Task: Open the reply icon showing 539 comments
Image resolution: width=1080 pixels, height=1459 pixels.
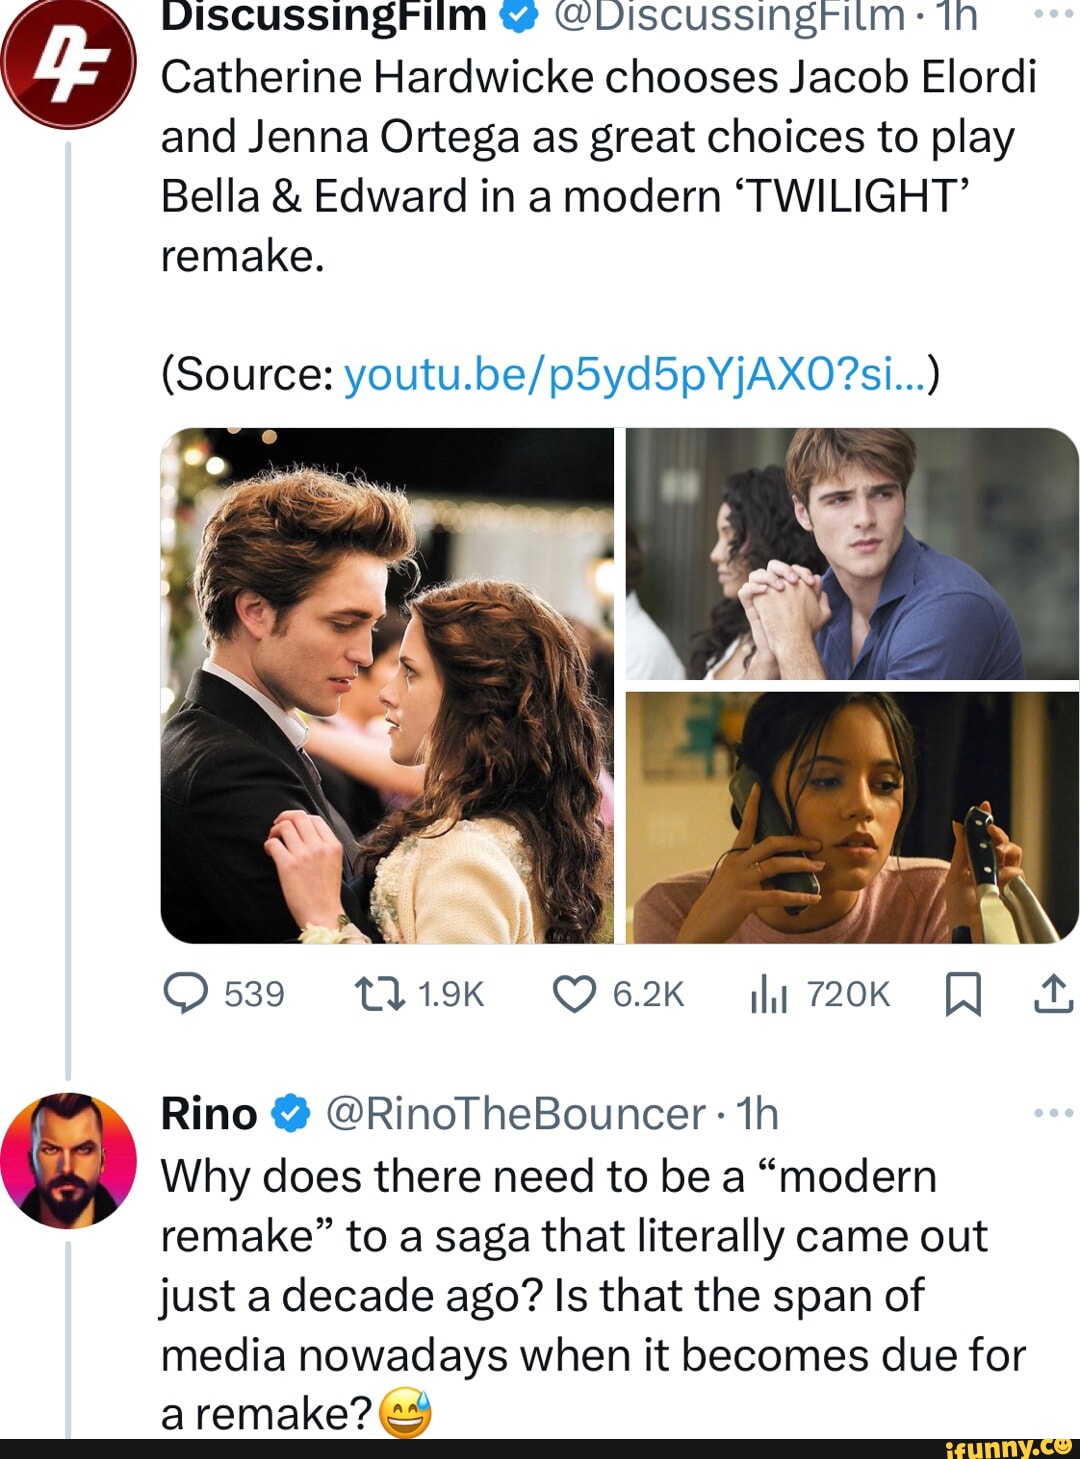Action: [x=186, y=994]
